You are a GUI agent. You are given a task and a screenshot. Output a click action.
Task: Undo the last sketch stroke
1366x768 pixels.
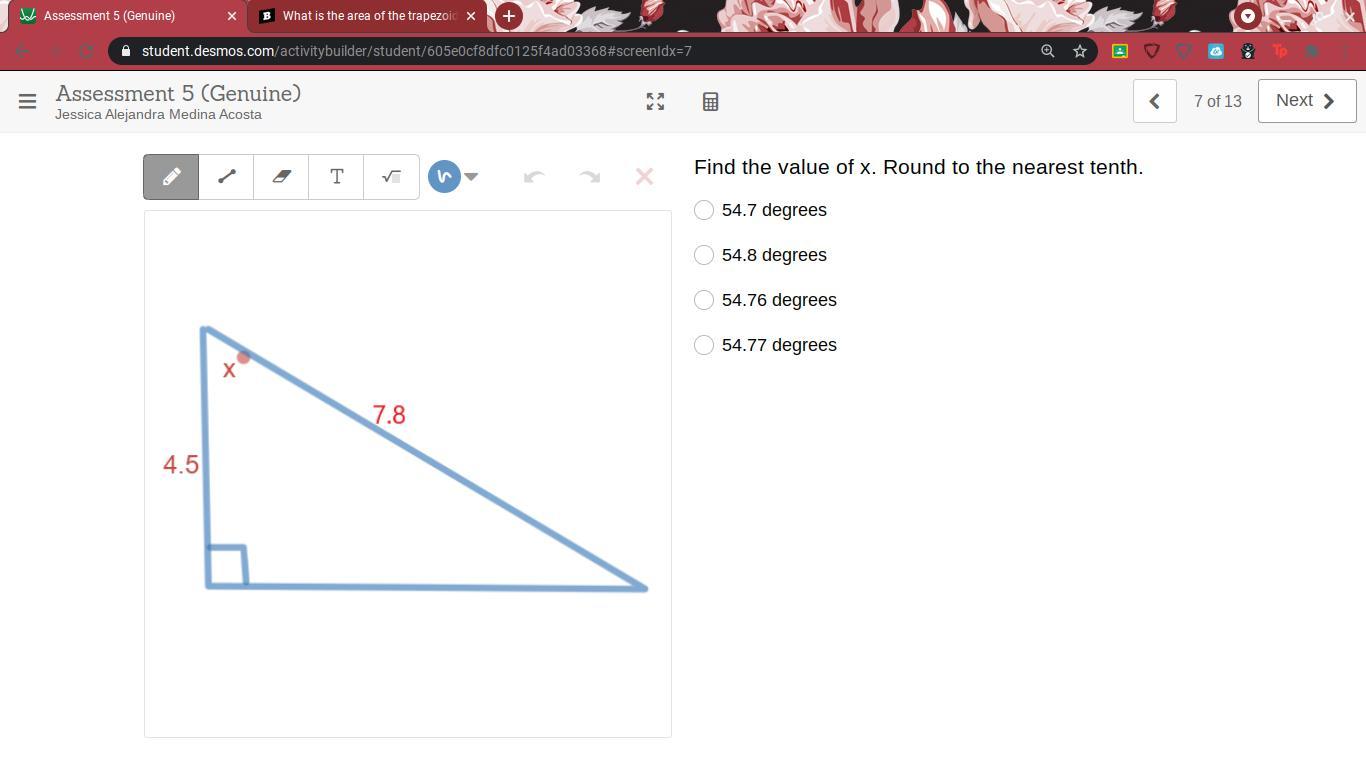tap(534, 177)
